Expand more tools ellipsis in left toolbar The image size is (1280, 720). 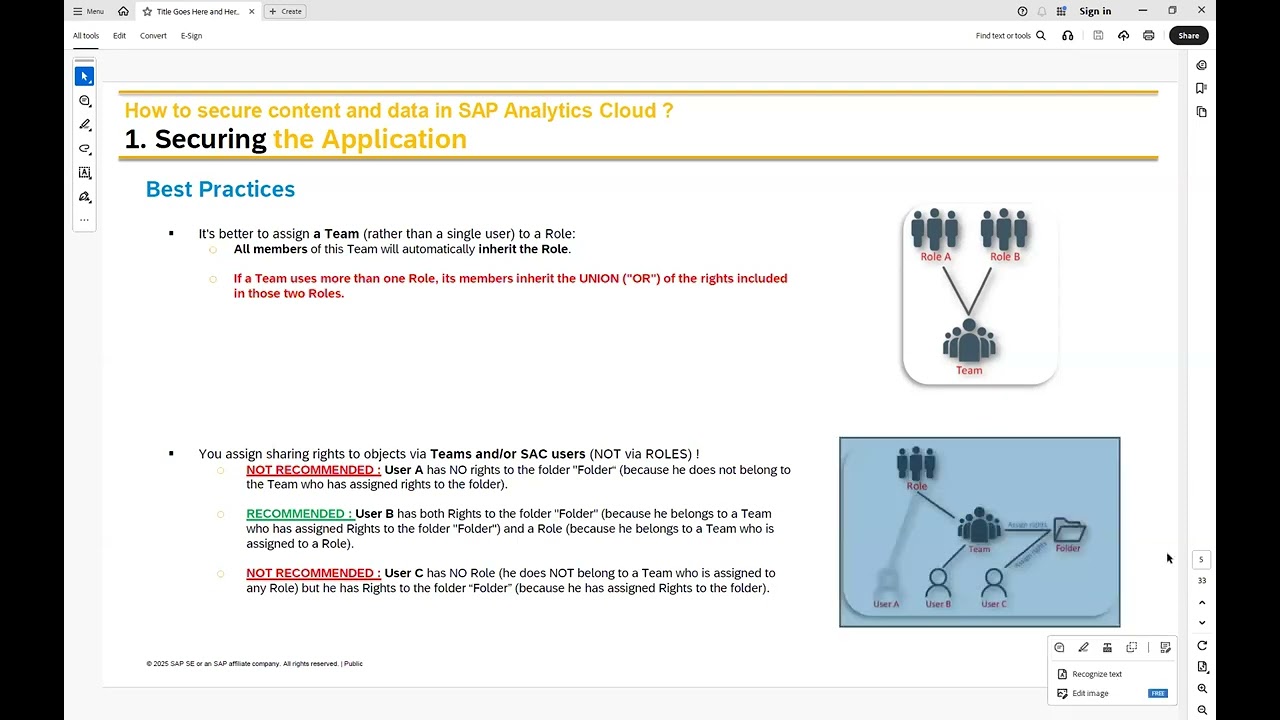(85, 219)
